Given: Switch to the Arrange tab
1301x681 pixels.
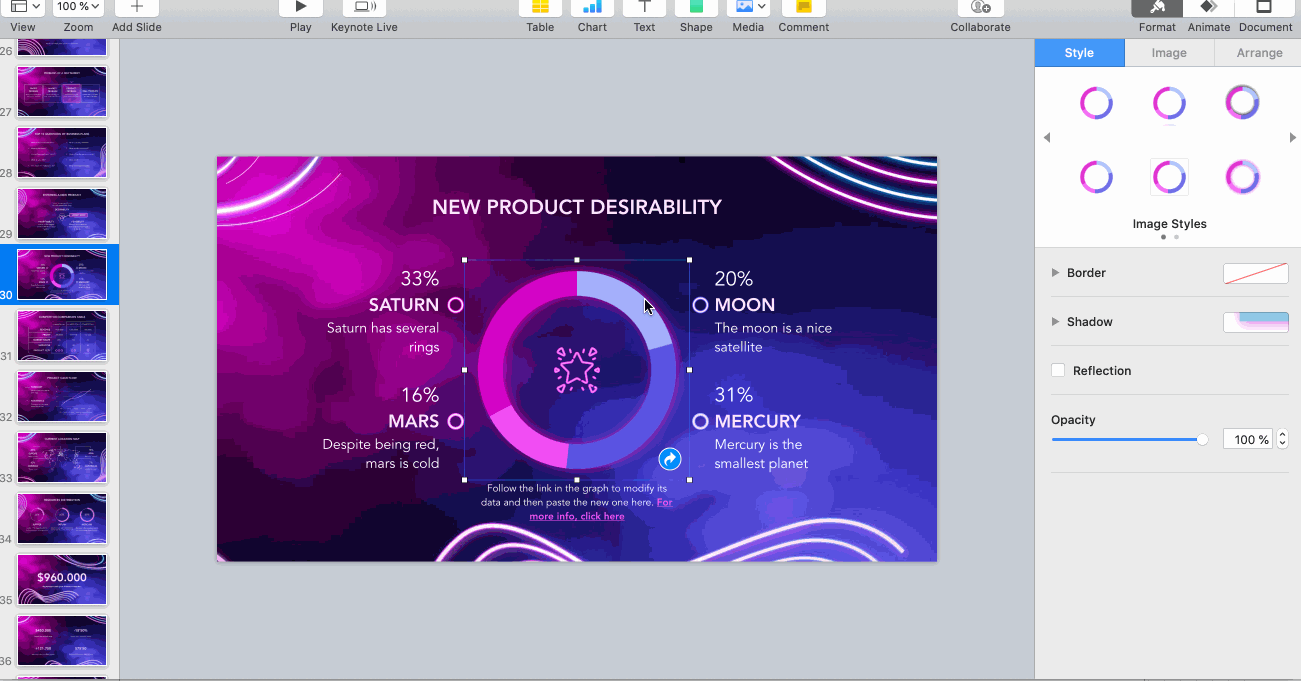Looking at the screenshot, I should (1259, 53).
